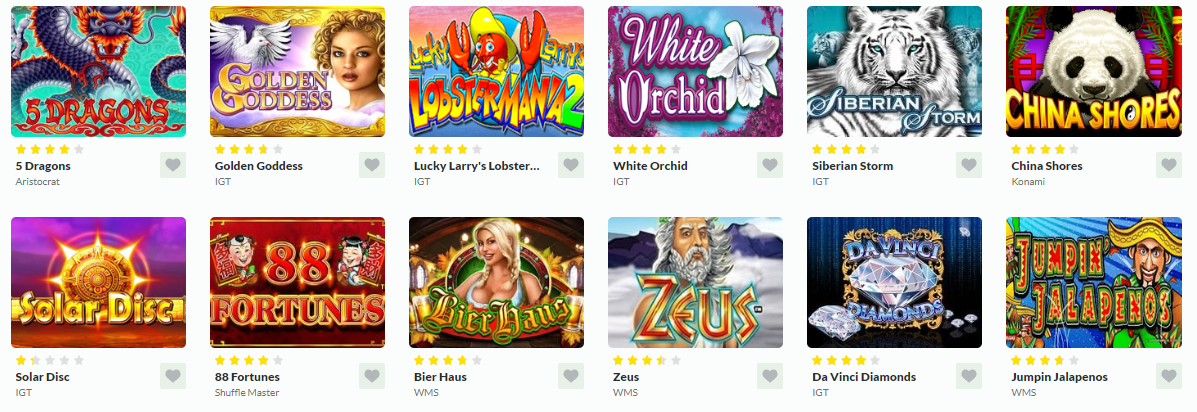Favorite the 5 Dragons game with heart icon
1197x412 pixels.
(x=173, y=165)
